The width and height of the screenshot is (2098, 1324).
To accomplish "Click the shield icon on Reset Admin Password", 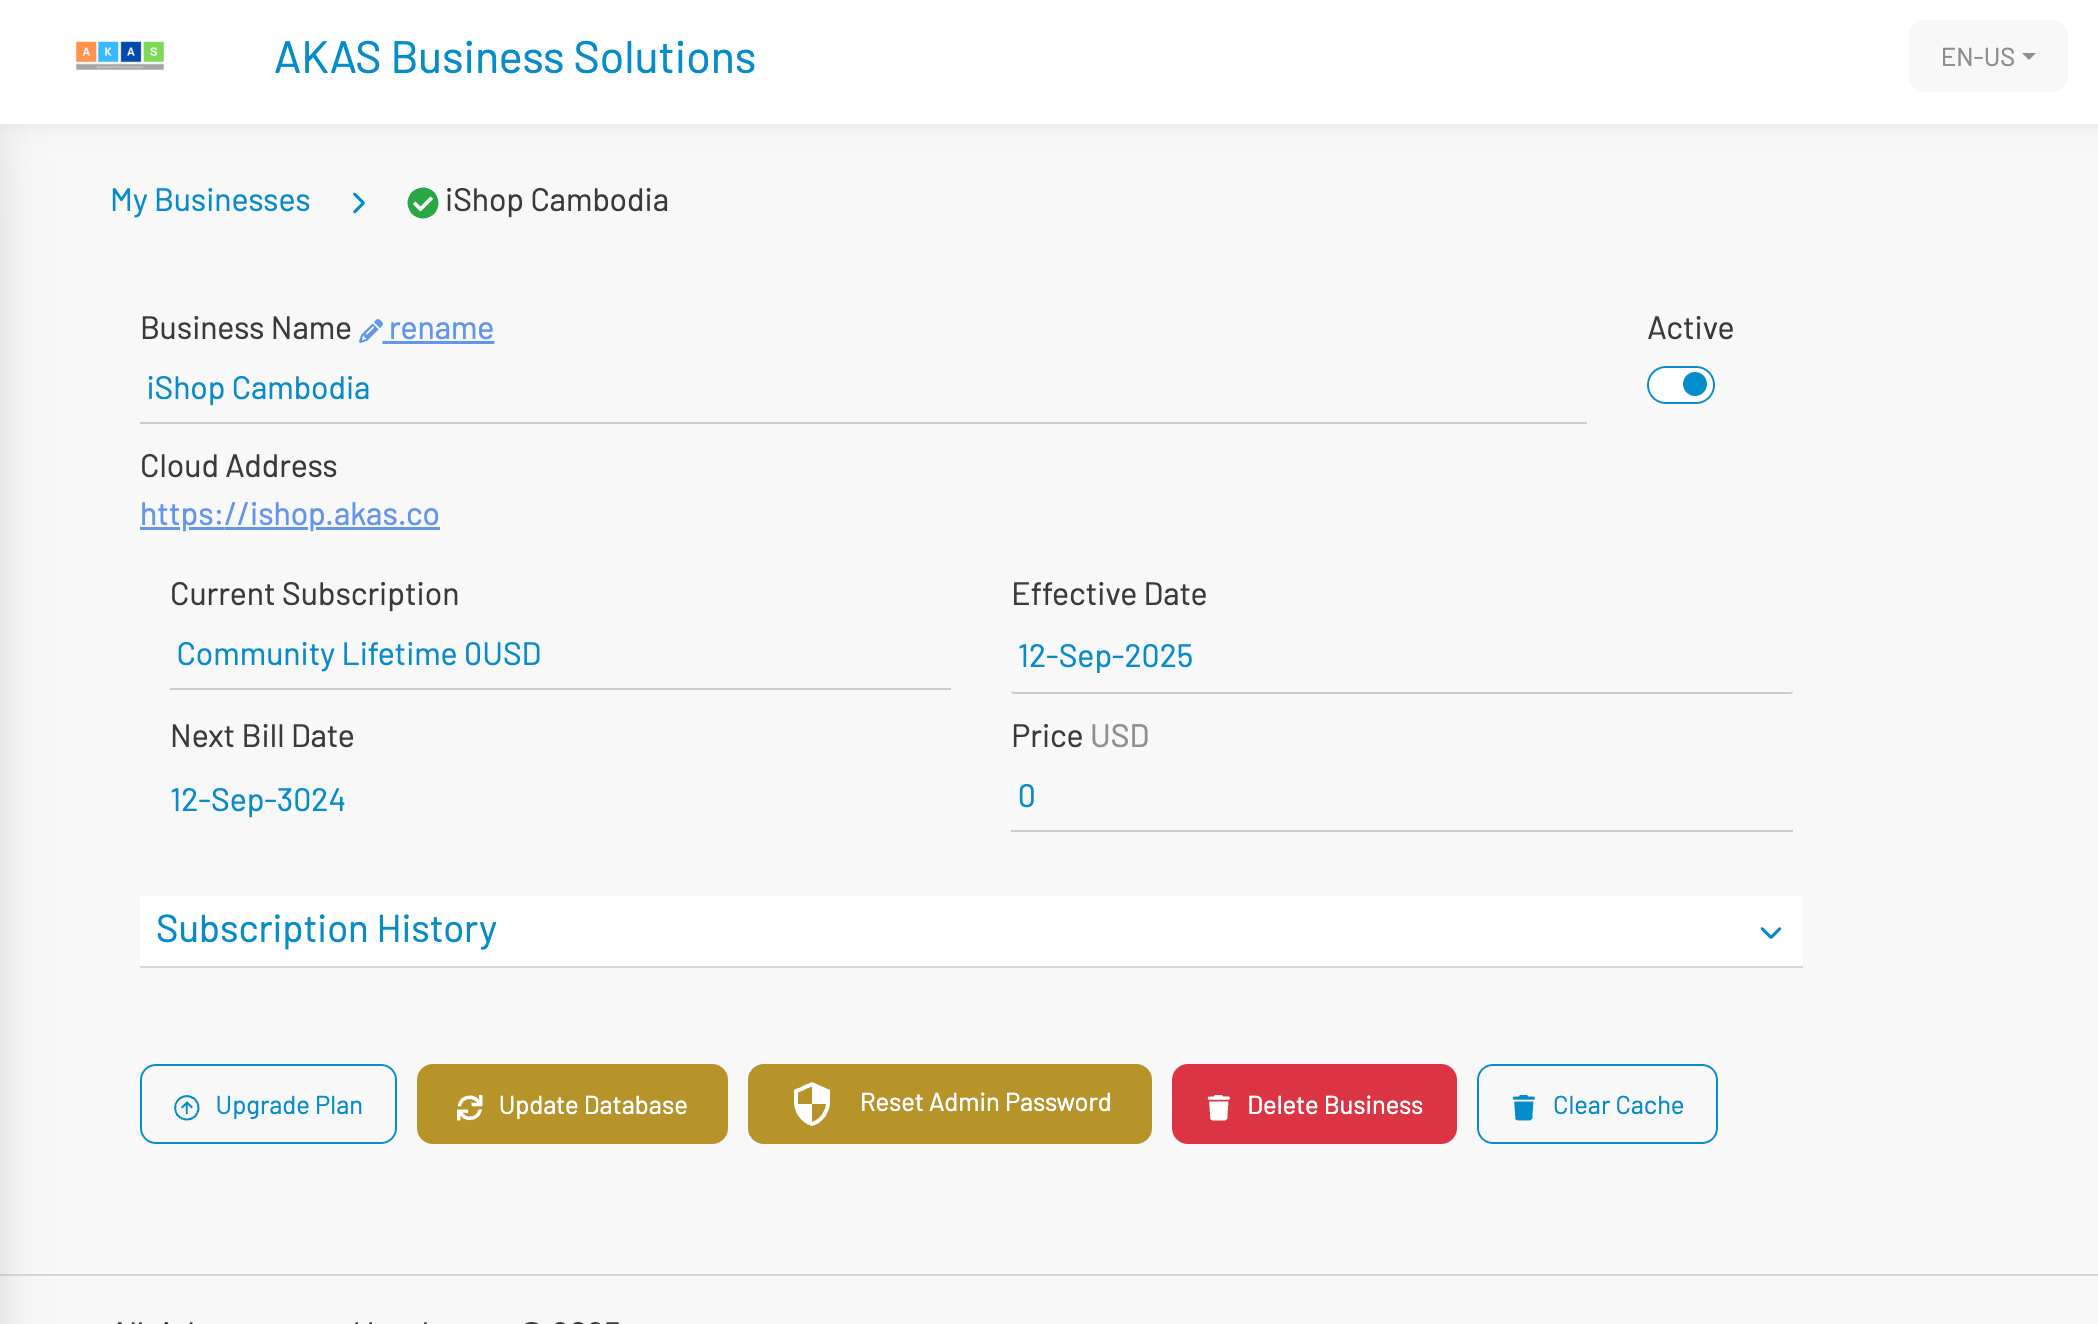I will click(x=812, y=1104).
